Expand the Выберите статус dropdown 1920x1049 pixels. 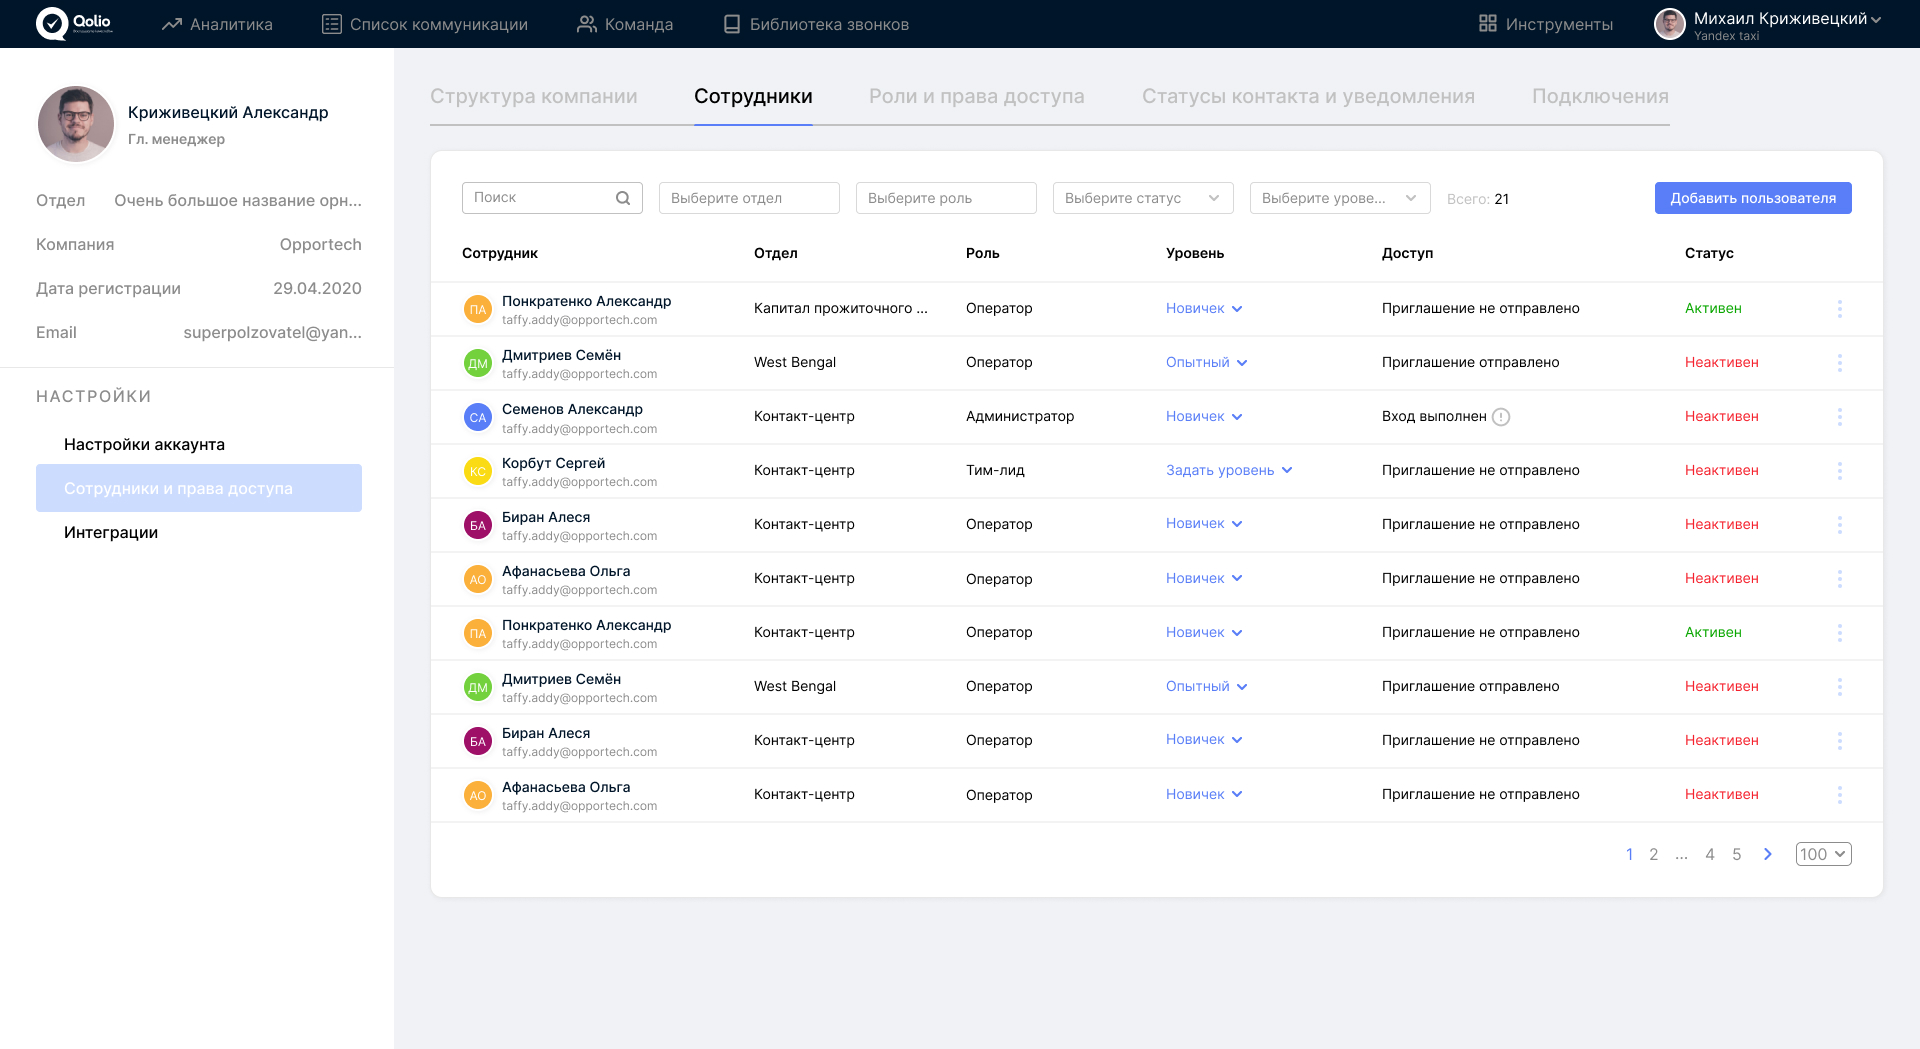(1142, 198)
